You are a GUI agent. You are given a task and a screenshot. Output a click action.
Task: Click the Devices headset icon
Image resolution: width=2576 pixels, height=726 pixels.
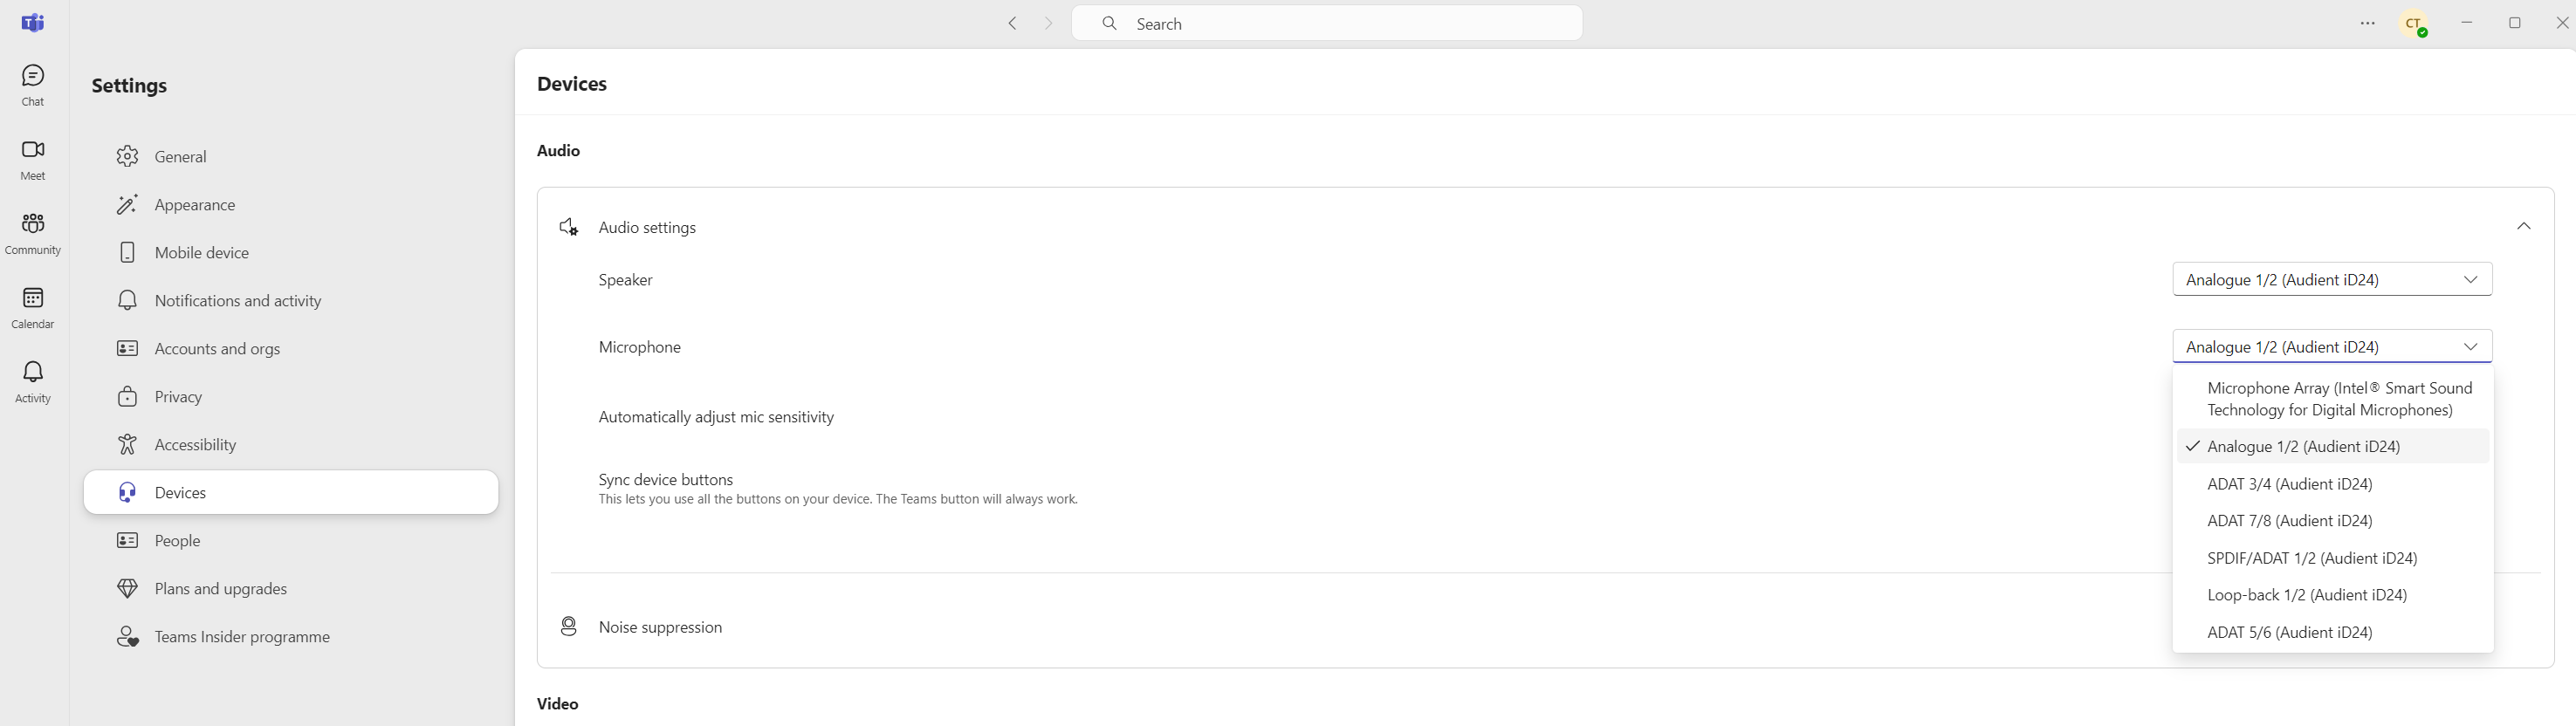tap(127, 492)
